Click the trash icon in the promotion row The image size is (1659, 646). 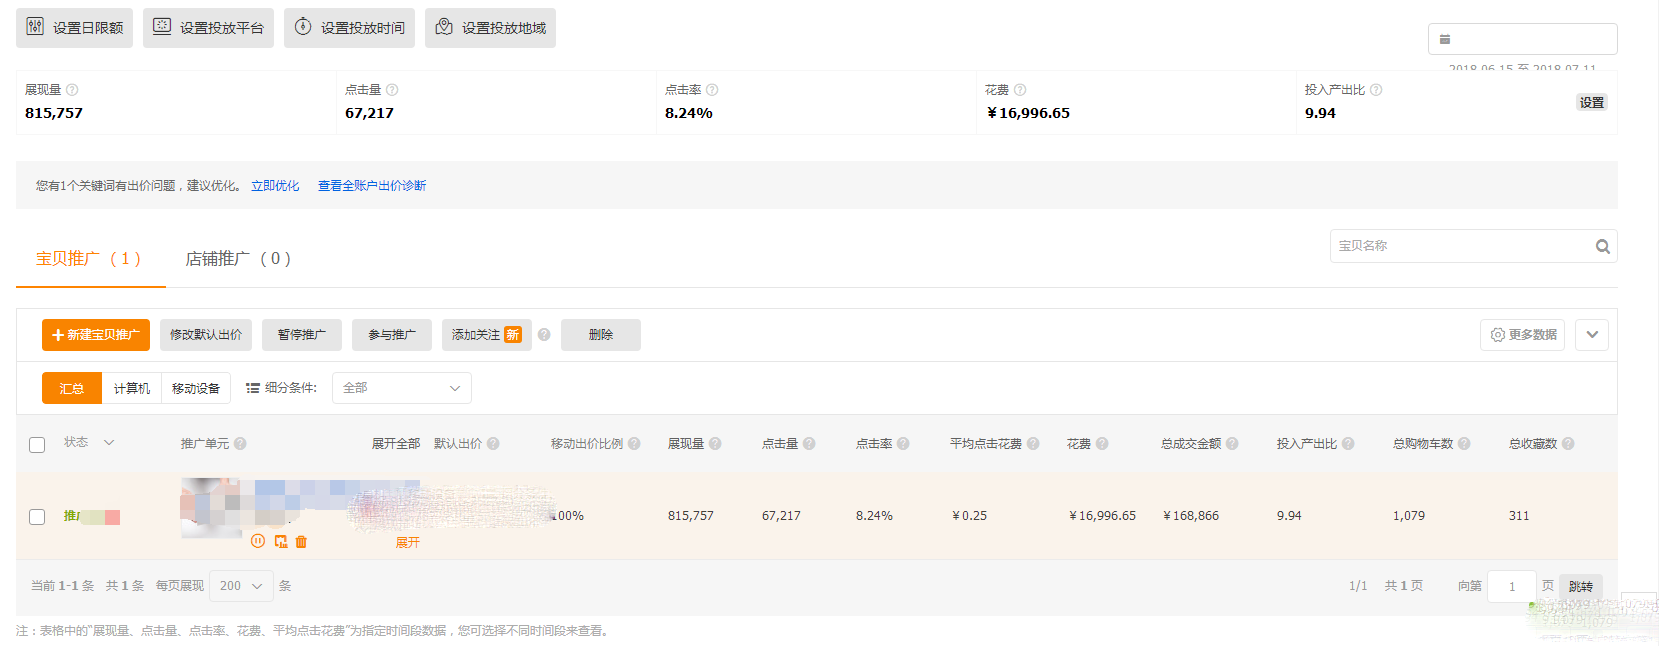301,541
